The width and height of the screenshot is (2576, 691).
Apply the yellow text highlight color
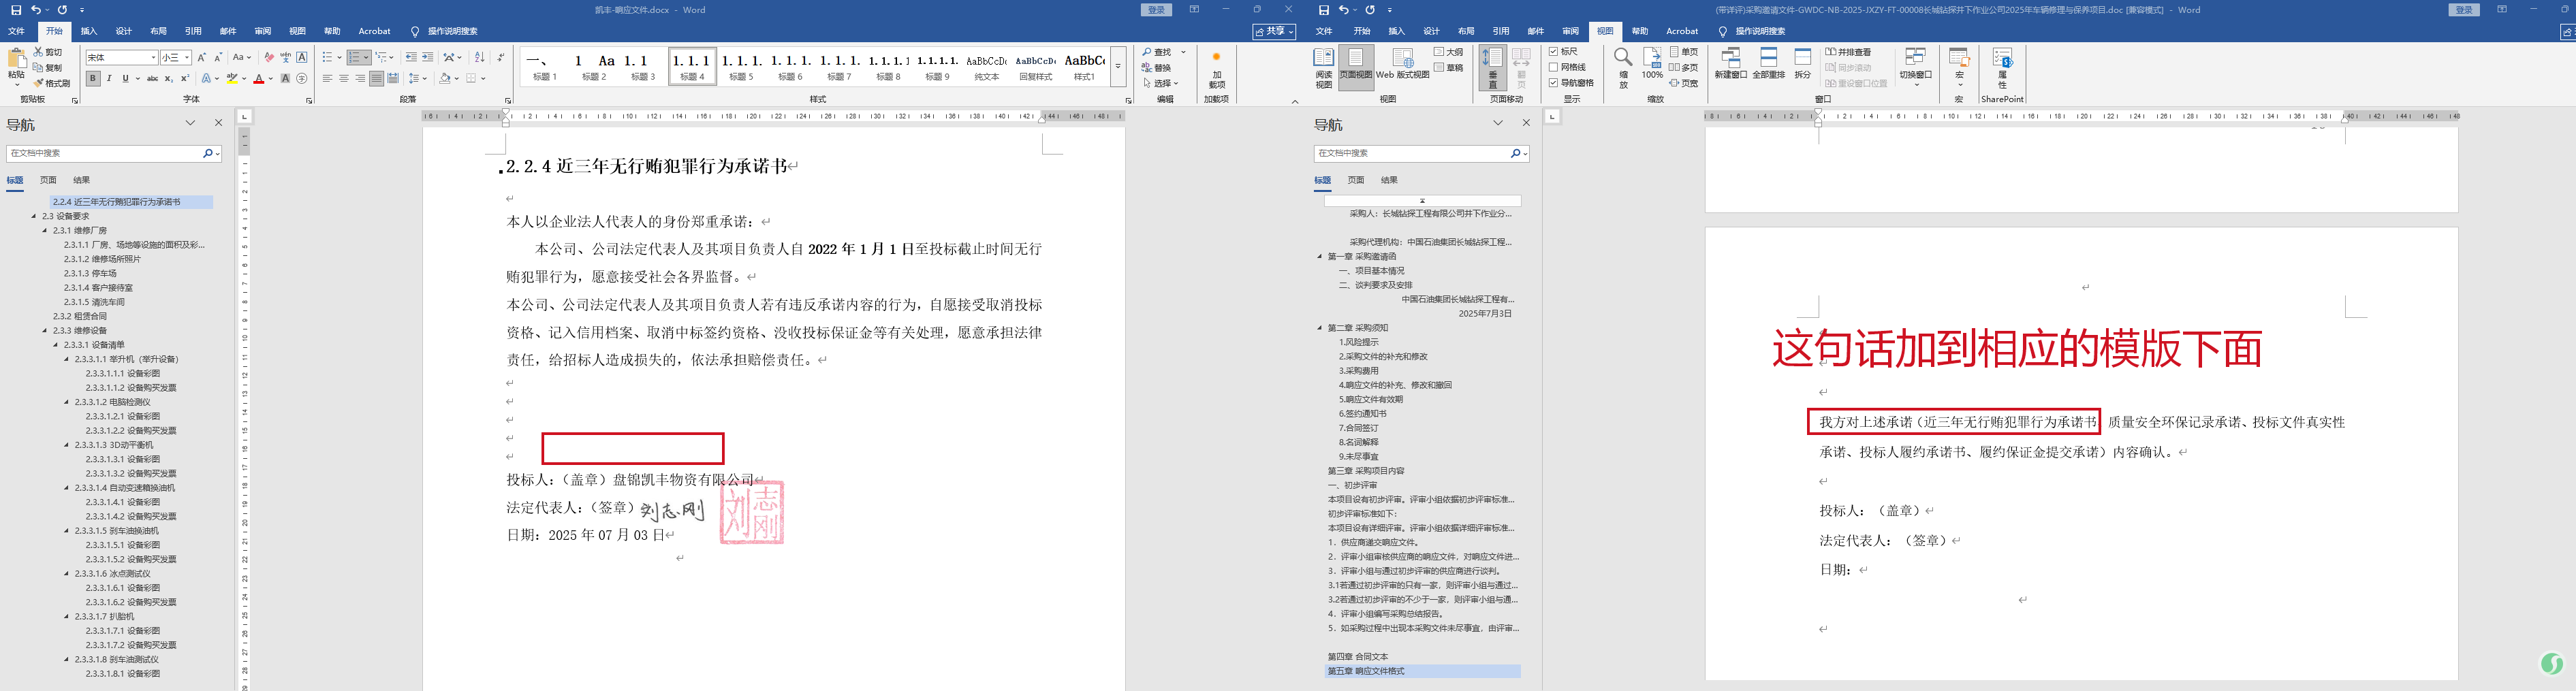[x=233, y=78]
